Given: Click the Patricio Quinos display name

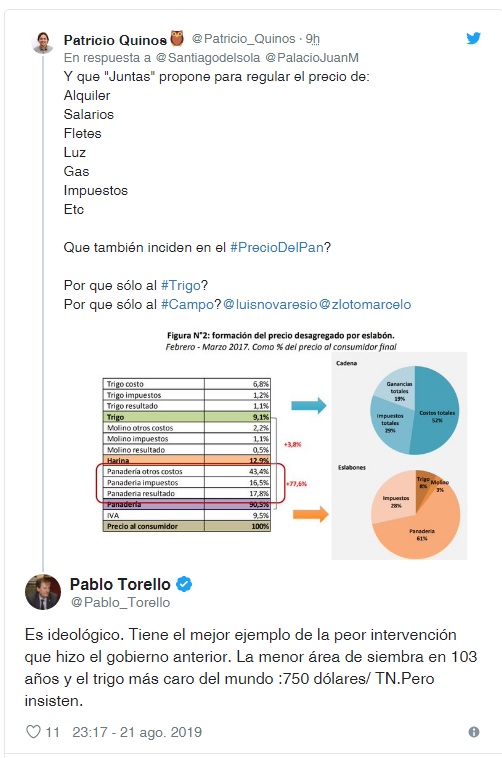Looking at the screenshot, I should [x=115, y=40].
